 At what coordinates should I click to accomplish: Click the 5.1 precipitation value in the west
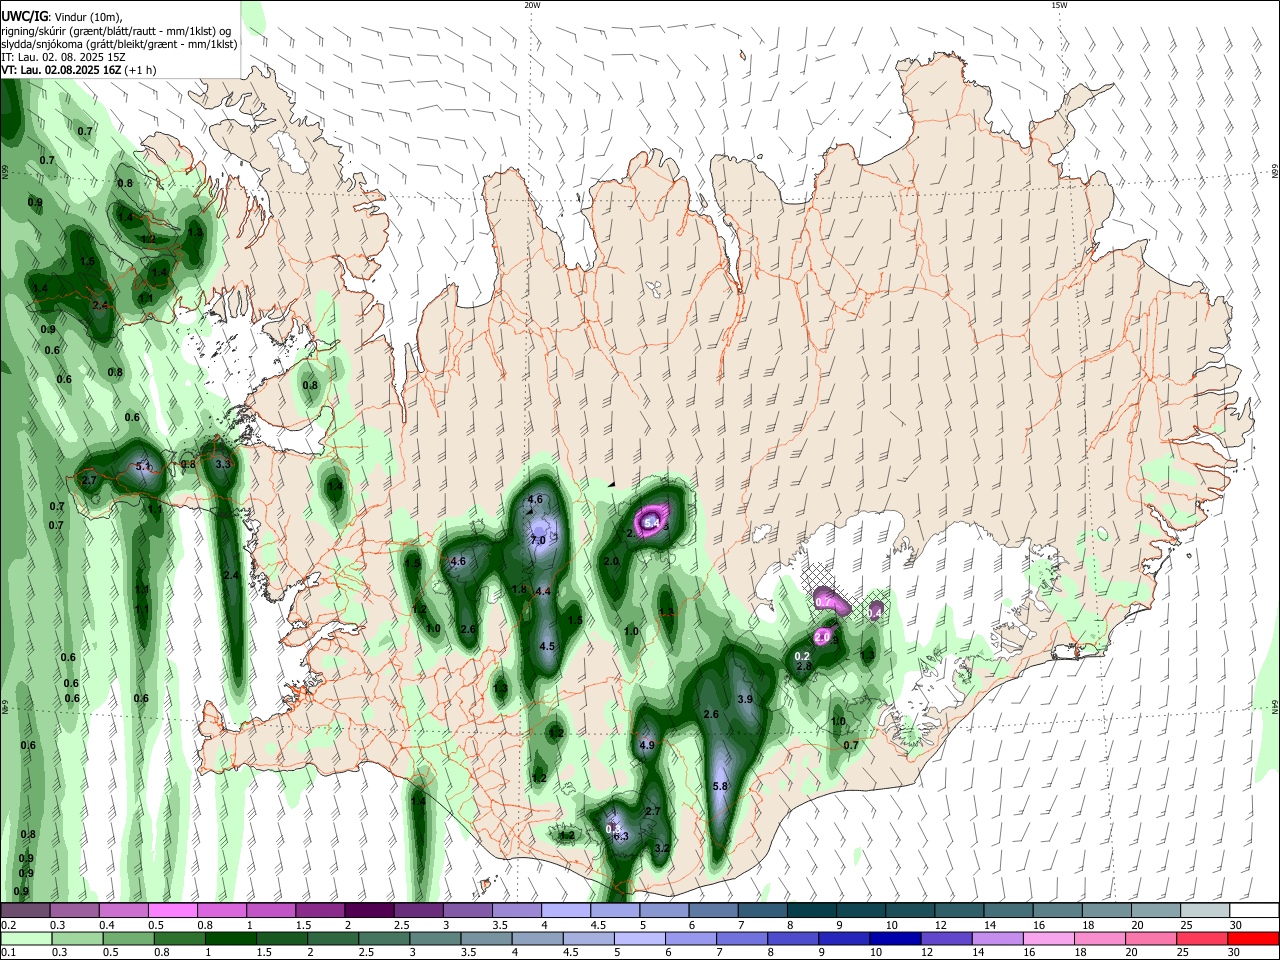point(143,466)
